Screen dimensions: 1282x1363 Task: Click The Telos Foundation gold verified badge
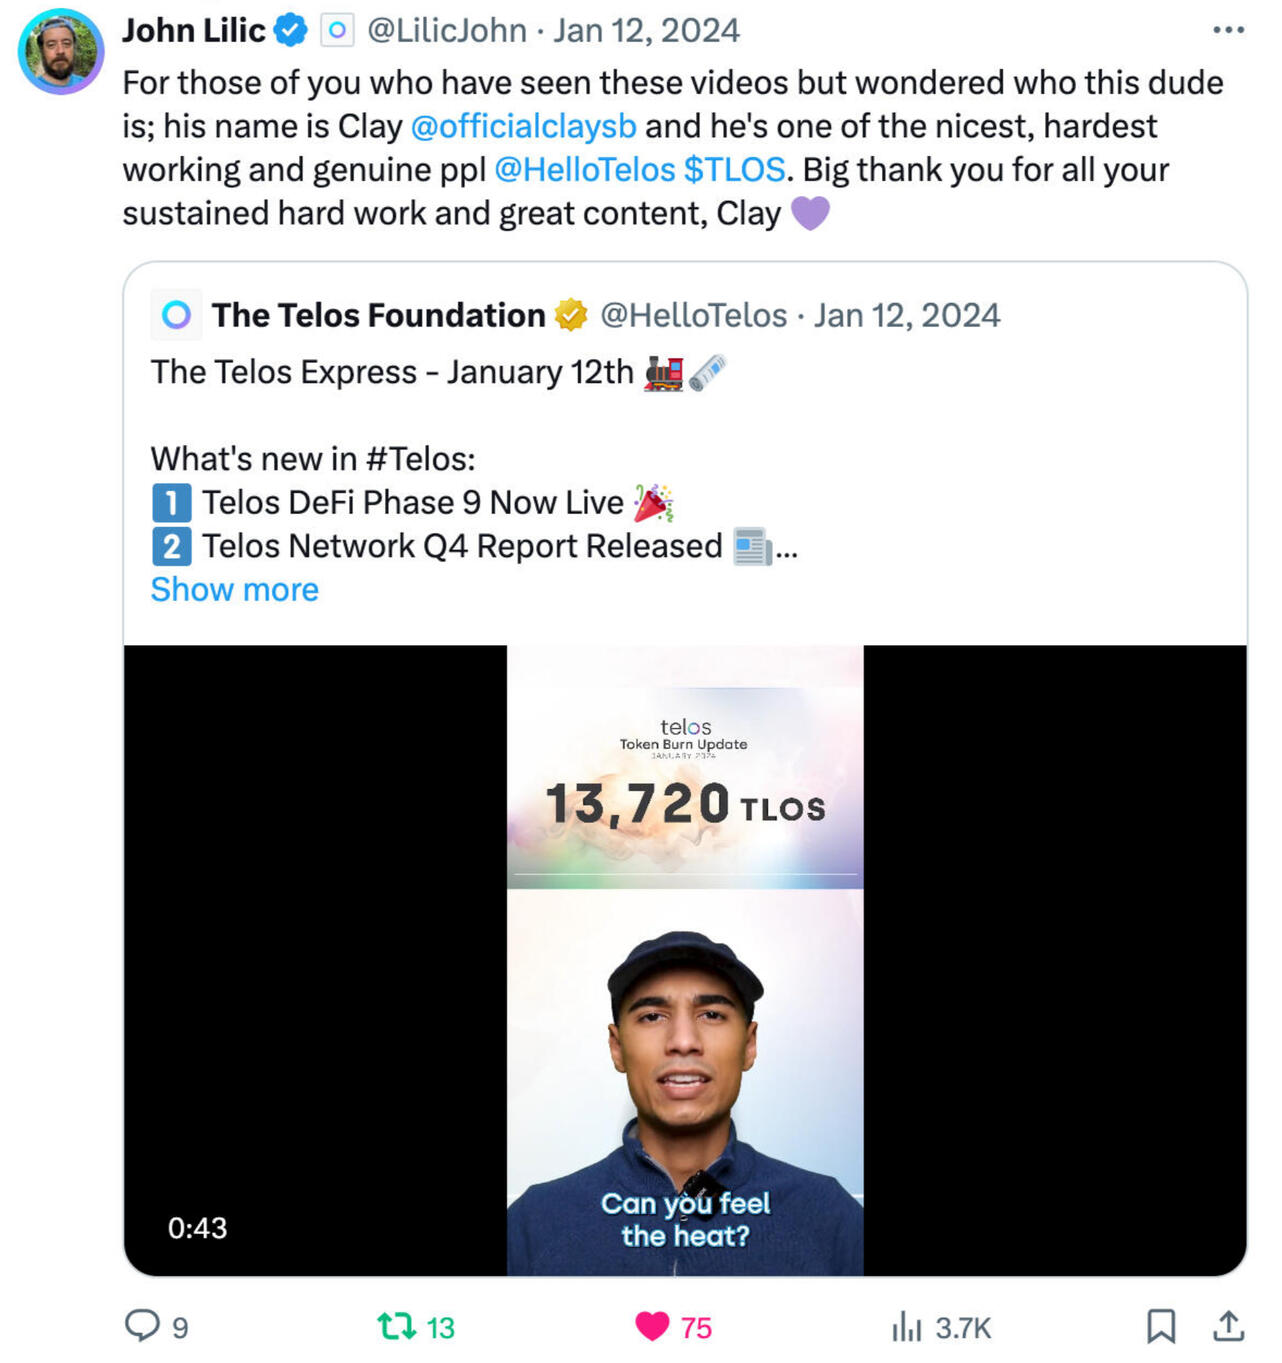(571, 315)
